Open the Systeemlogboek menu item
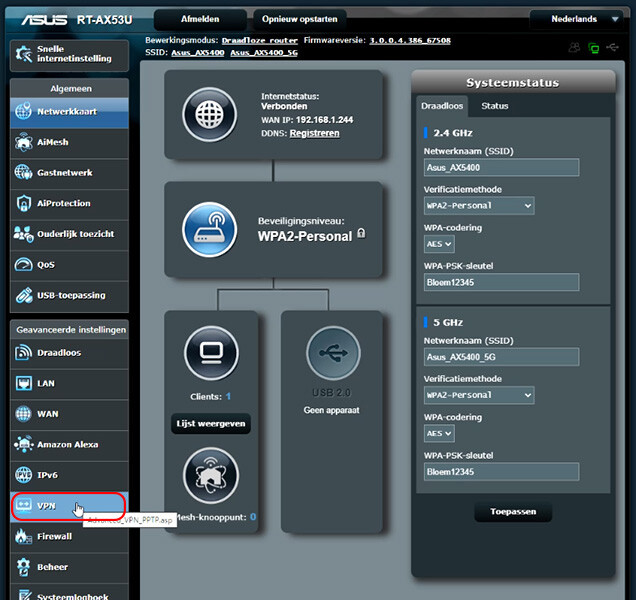The image size is (636, 600). [x=69, y=592]
